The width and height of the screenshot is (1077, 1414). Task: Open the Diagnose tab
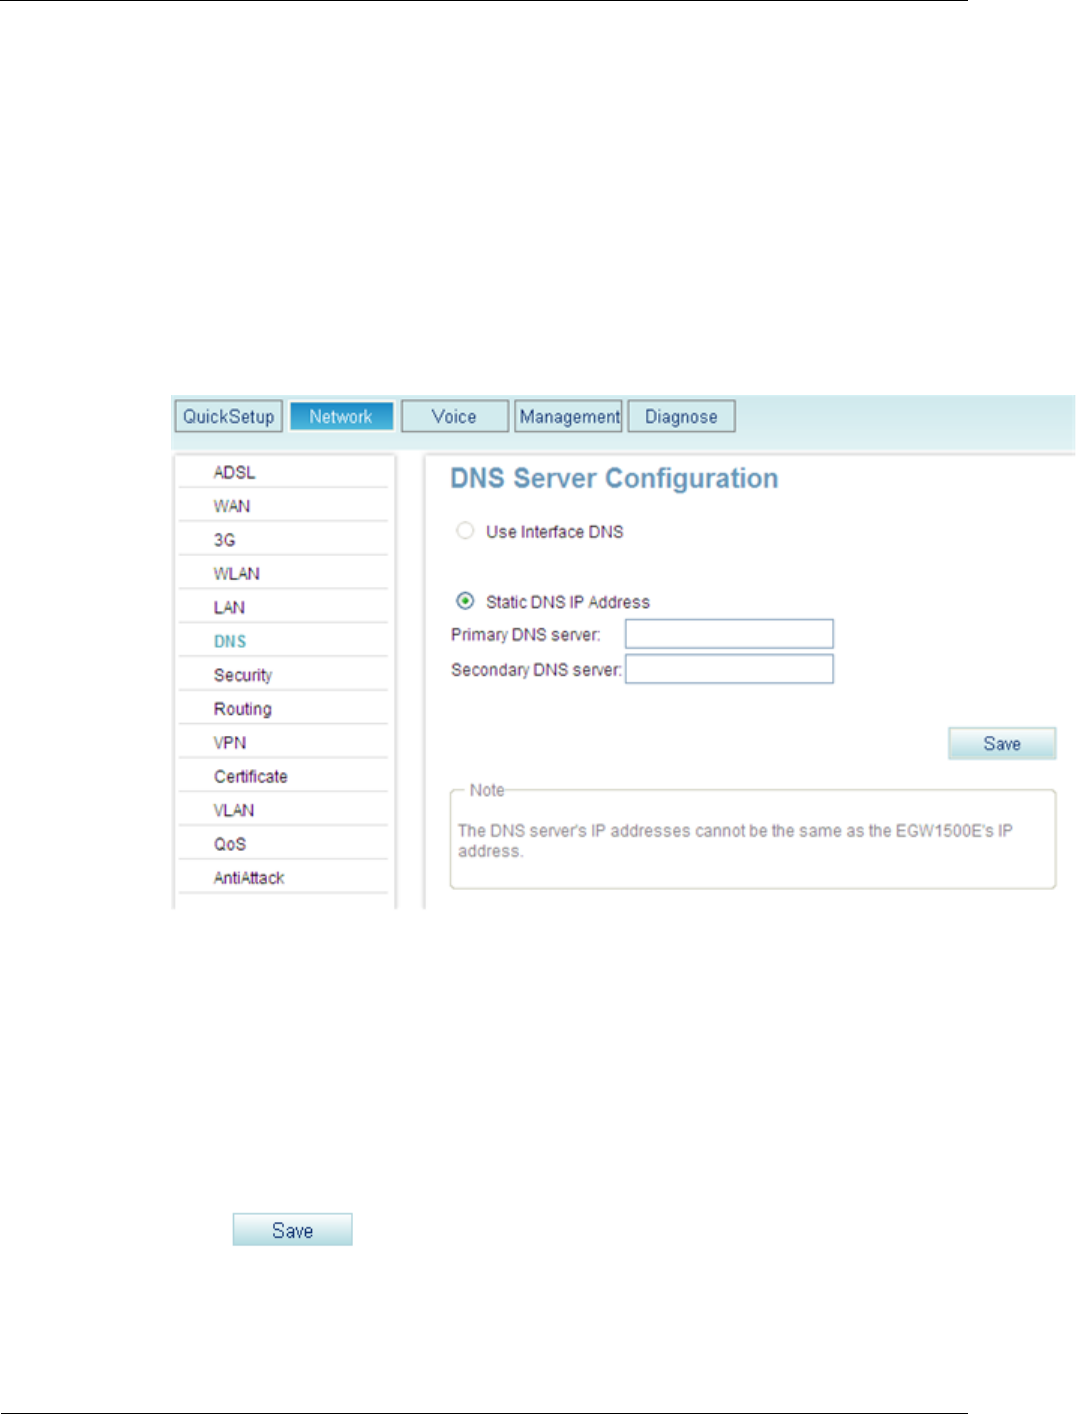(x=681, y=416)
